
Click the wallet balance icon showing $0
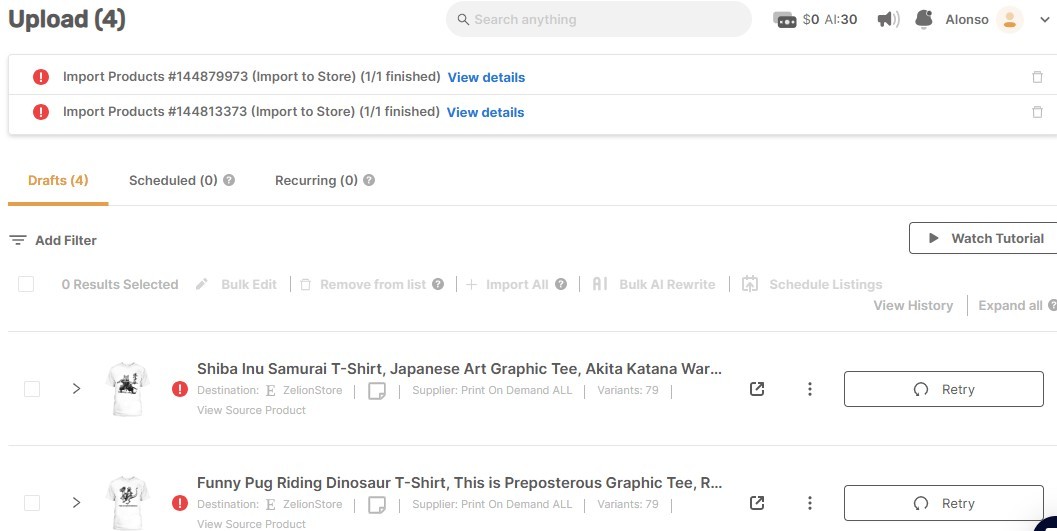(785, 20)
